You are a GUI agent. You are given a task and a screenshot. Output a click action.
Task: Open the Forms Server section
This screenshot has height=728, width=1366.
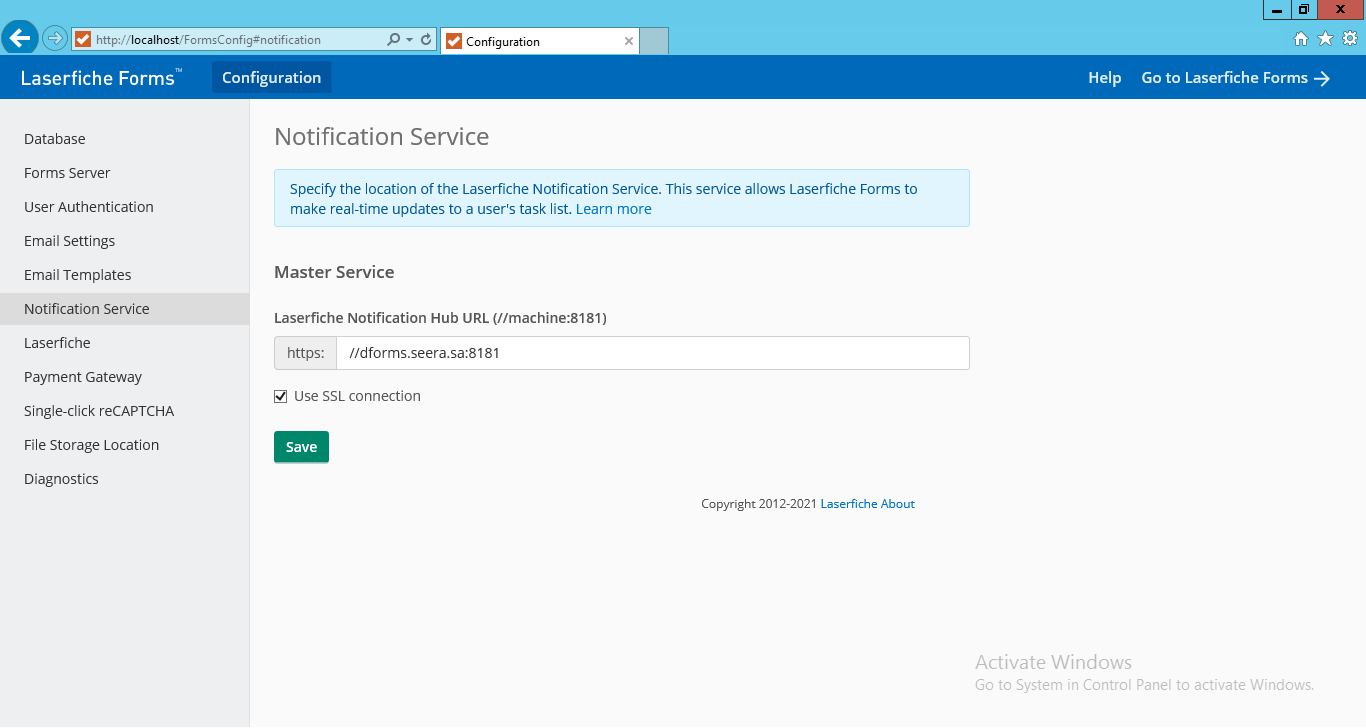click(124, 173)
